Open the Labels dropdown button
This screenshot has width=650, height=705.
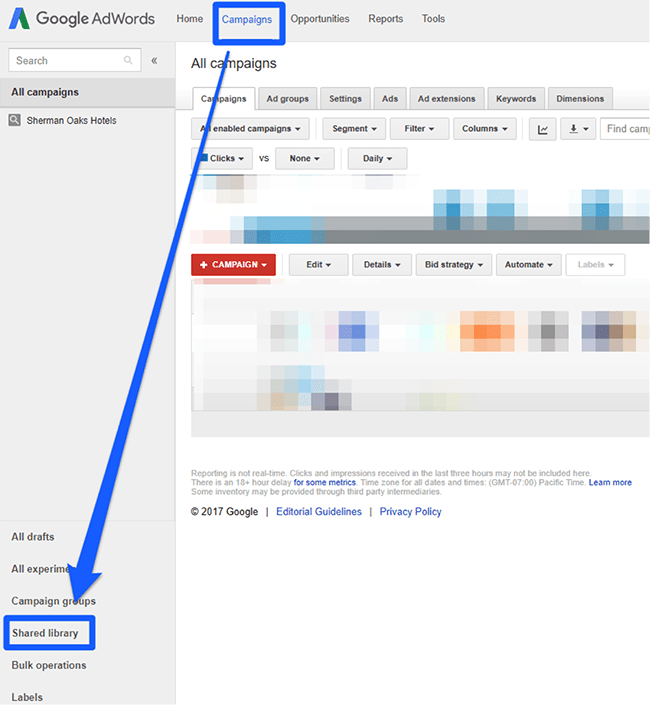(595, 265)
